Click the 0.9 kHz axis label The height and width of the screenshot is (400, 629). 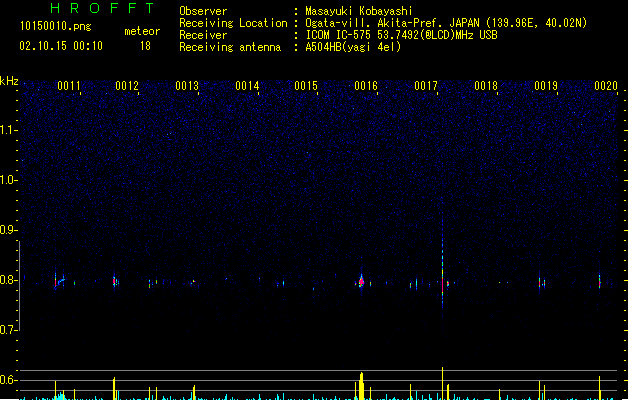[x=8, y=230]
